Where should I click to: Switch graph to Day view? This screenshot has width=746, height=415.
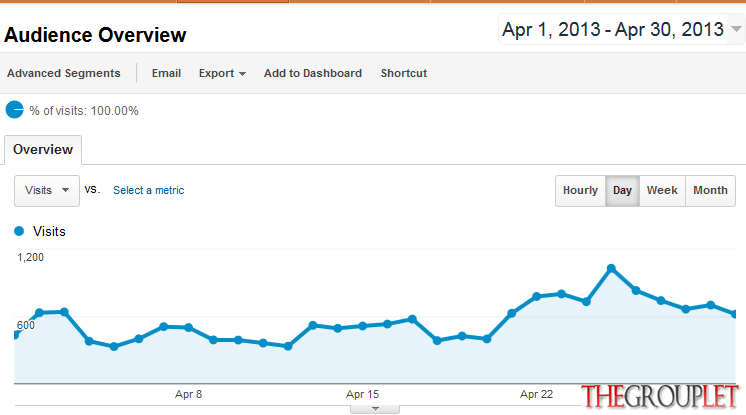(622, 190)
